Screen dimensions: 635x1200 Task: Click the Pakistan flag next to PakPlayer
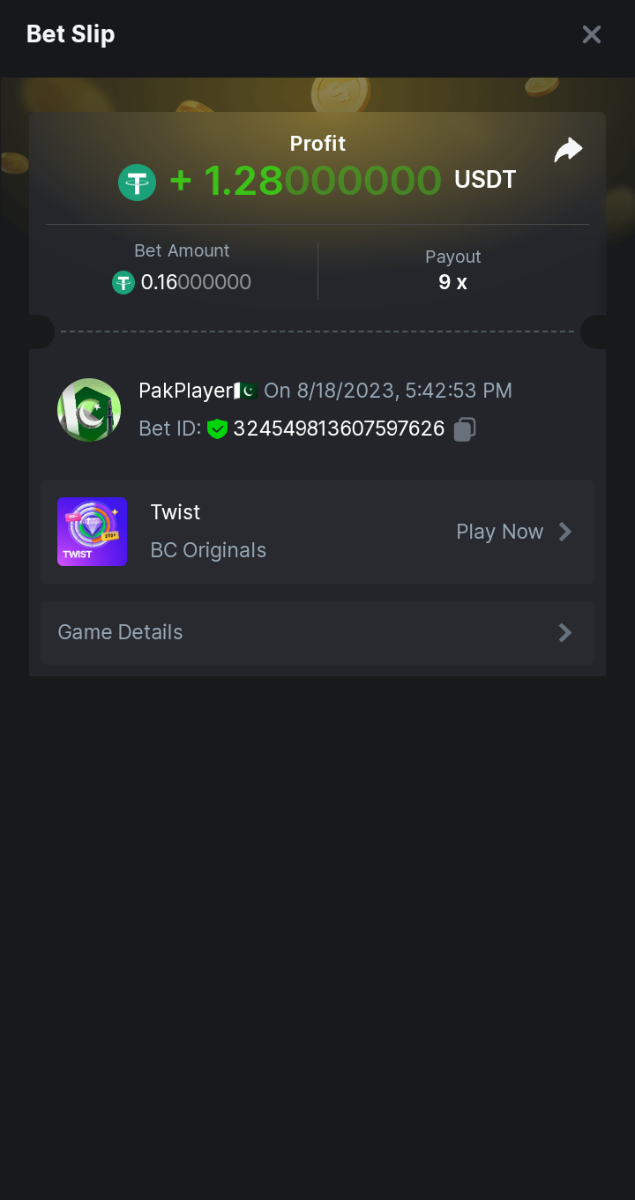[x=246, y=391]
